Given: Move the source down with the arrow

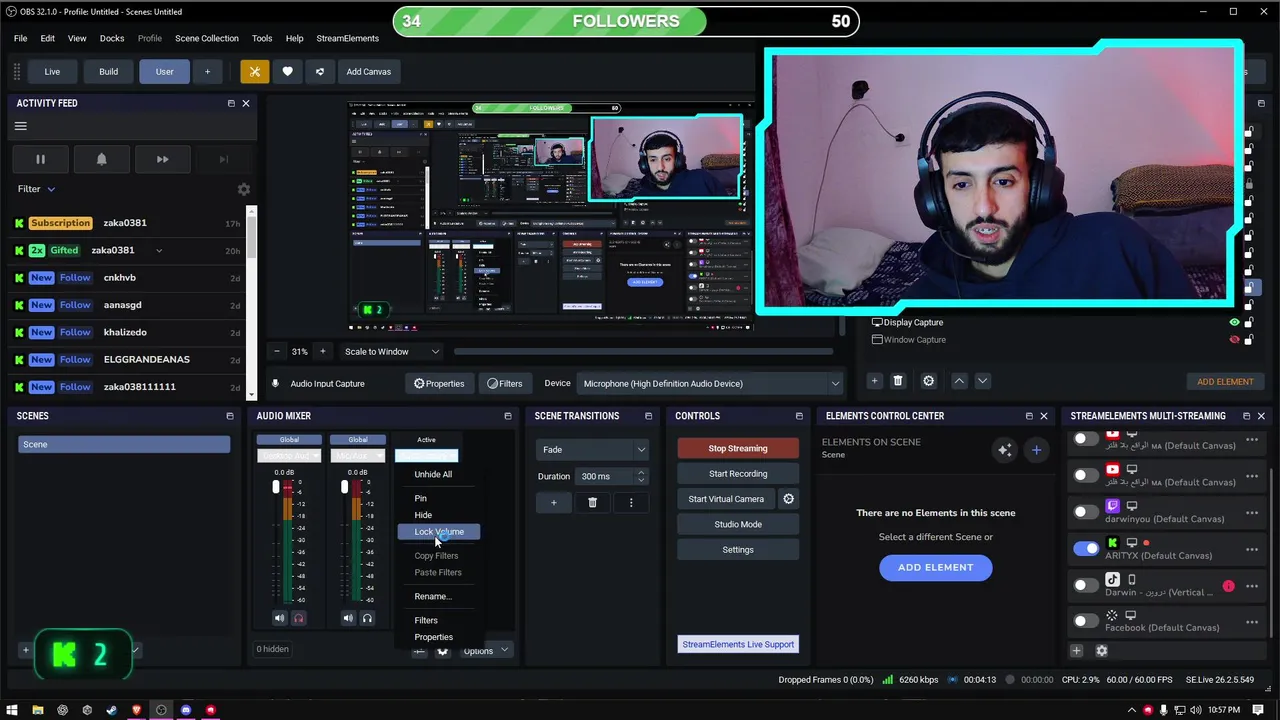Looking at the screenshot, I should click(982, 381).
